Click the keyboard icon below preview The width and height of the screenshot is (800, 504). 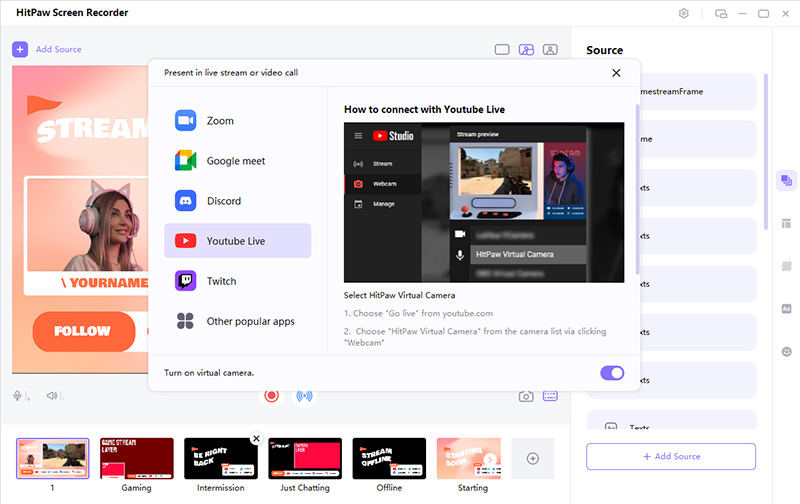550,396
